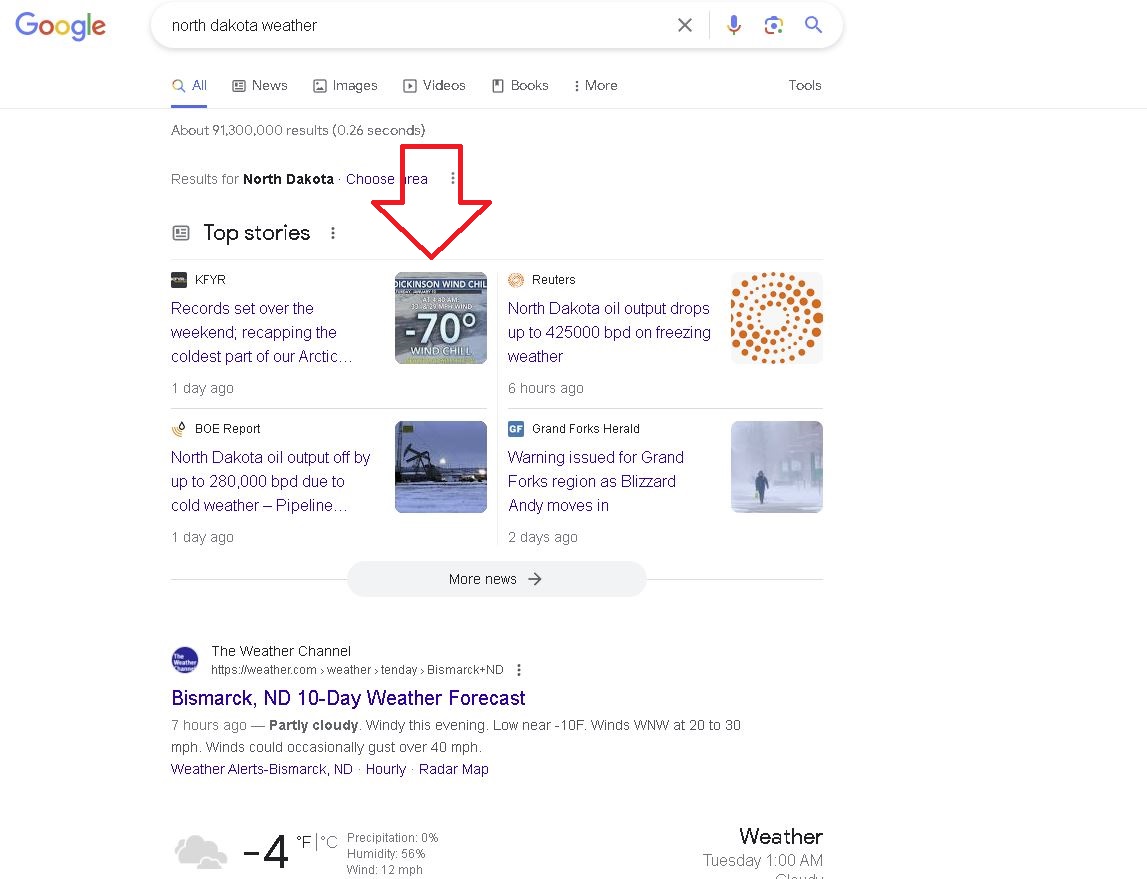Open Bismarck, ND 10-Day Weather Forecast
The height and width of the screenshot is (879, 1147).
pyautogui.click(x=348, y=698)
